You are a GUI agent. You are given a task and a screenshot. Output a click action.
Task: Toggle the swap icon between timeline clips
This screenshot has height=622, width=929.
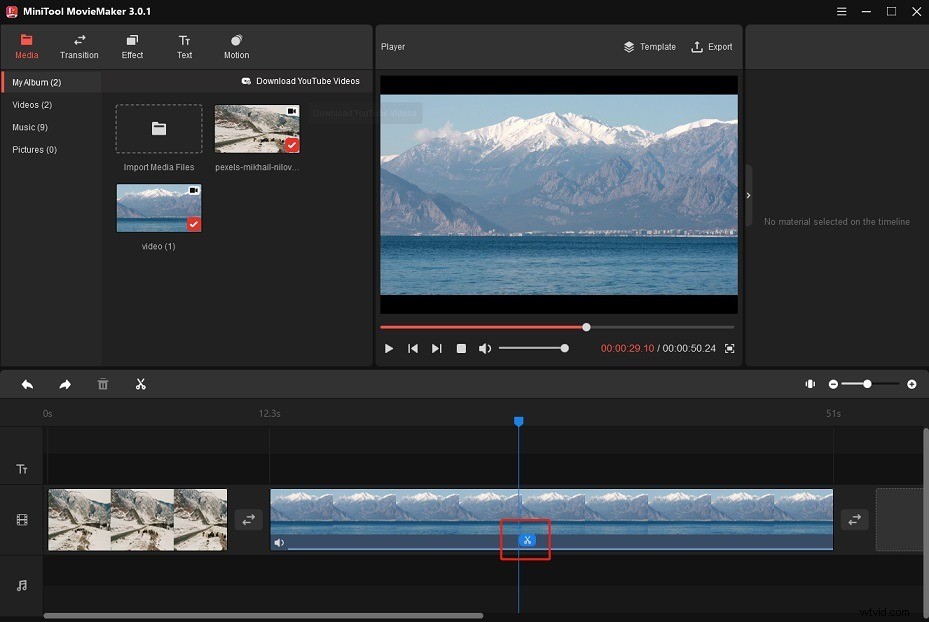[248, 519]
